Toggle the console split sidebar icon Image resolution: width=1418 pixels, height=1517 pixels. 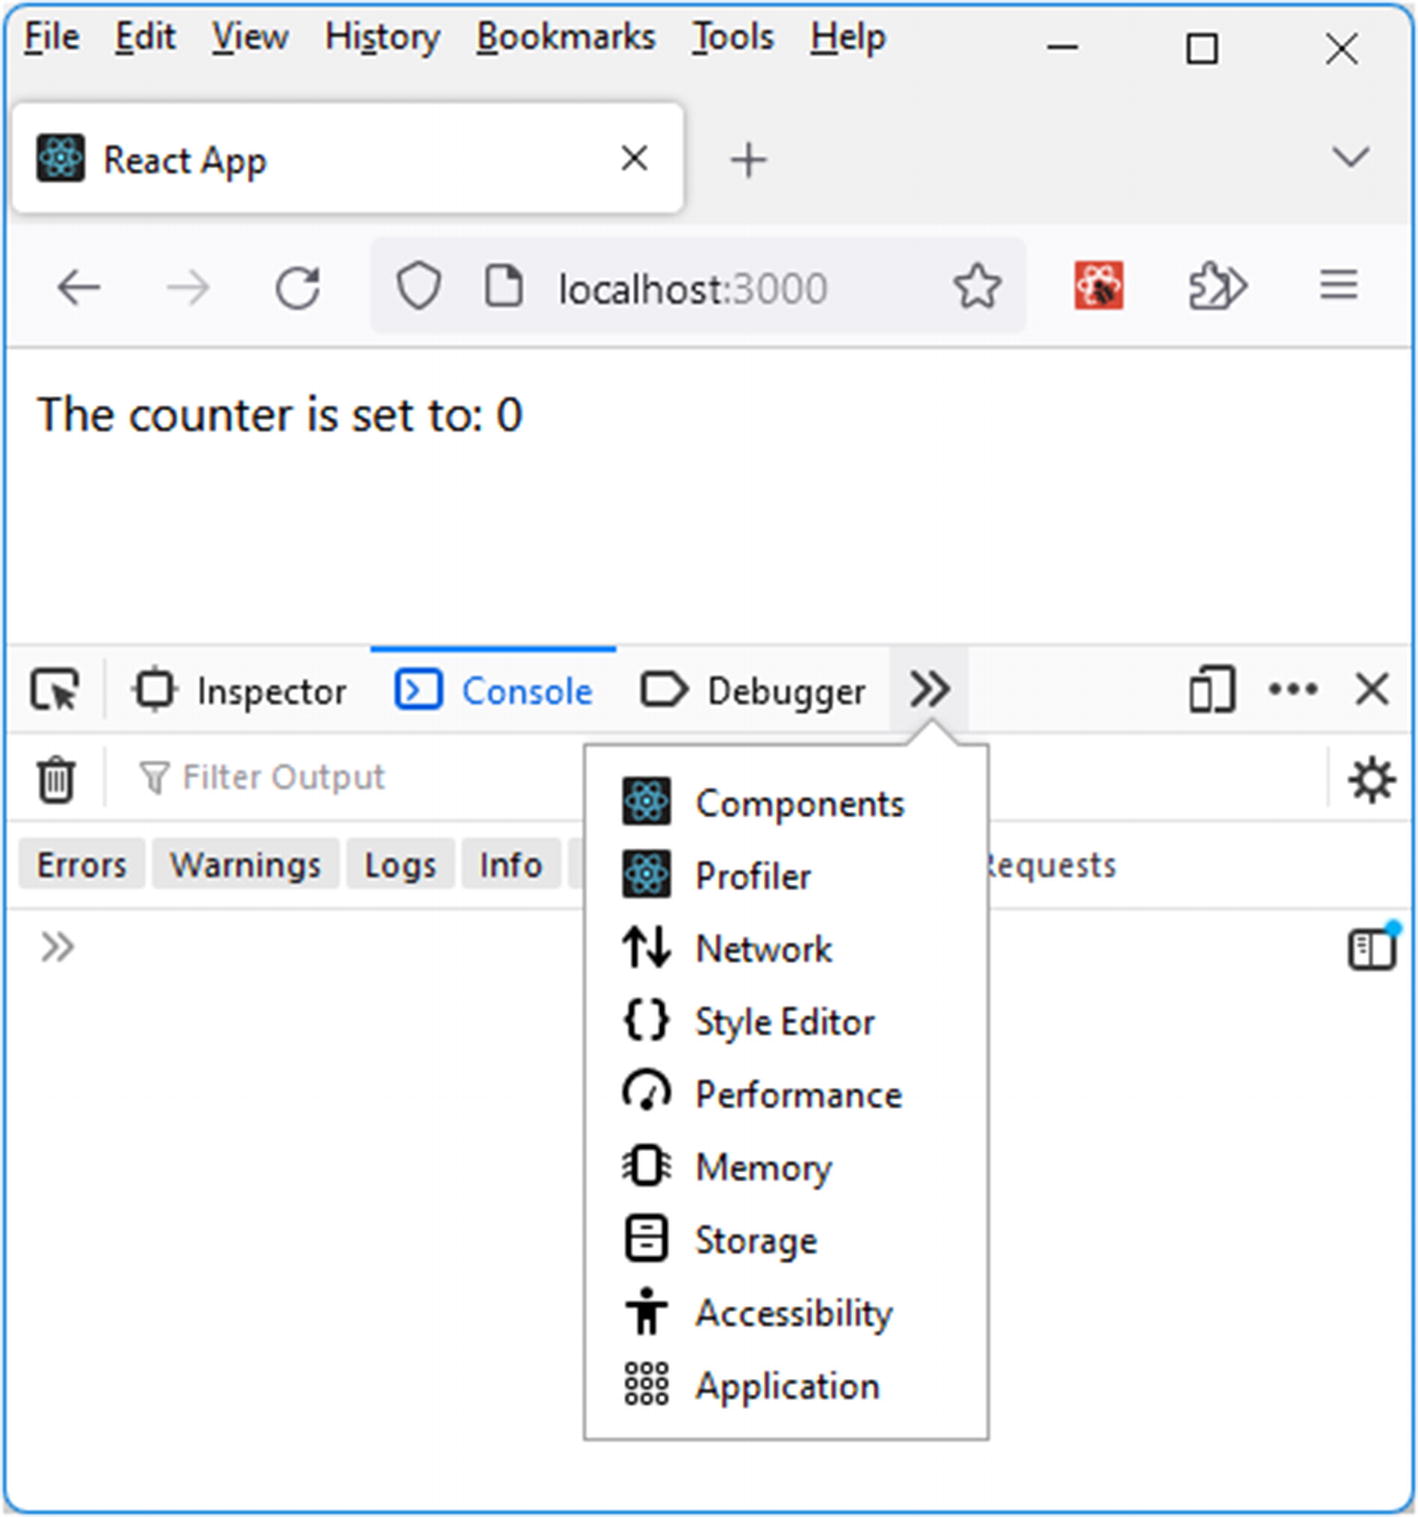(x=1371, y=949)
